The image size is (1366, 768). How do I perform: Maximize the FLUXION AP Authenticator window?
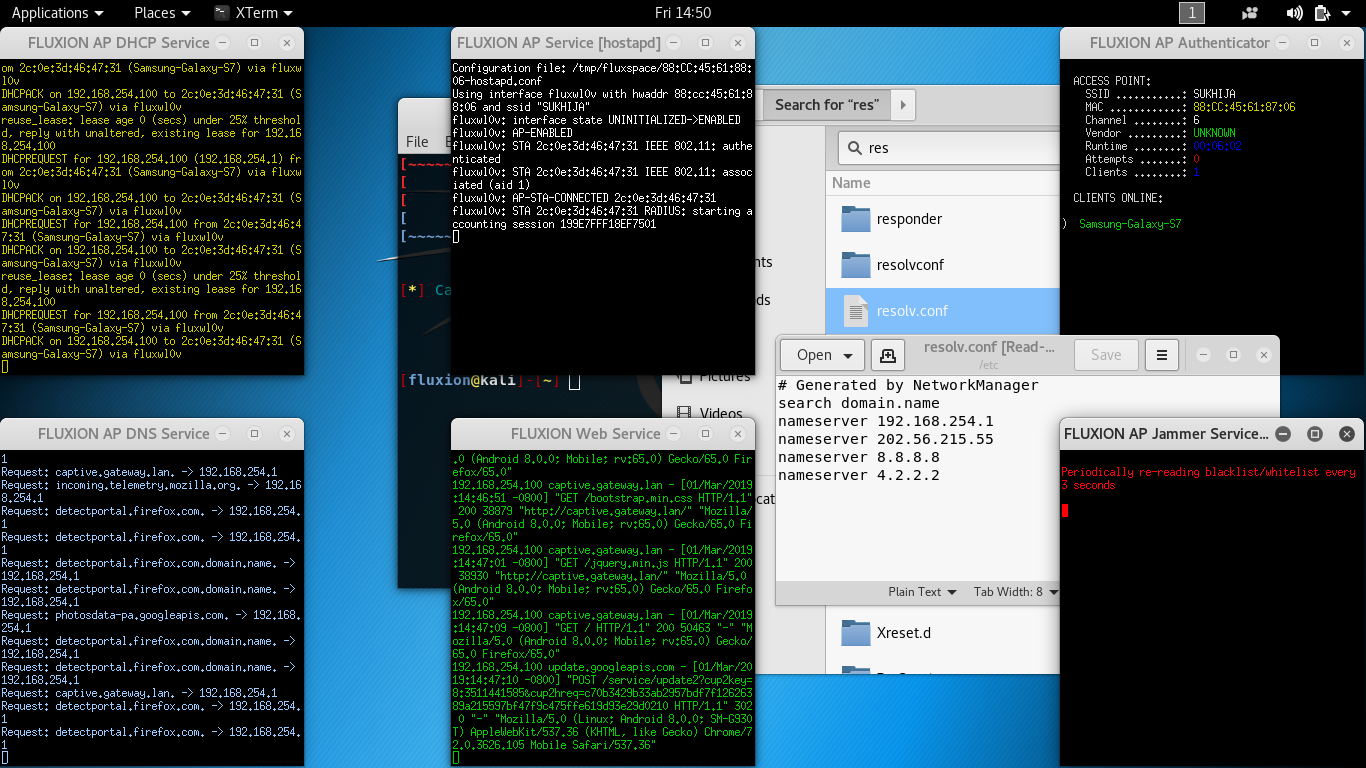(x=1316, y=43)
